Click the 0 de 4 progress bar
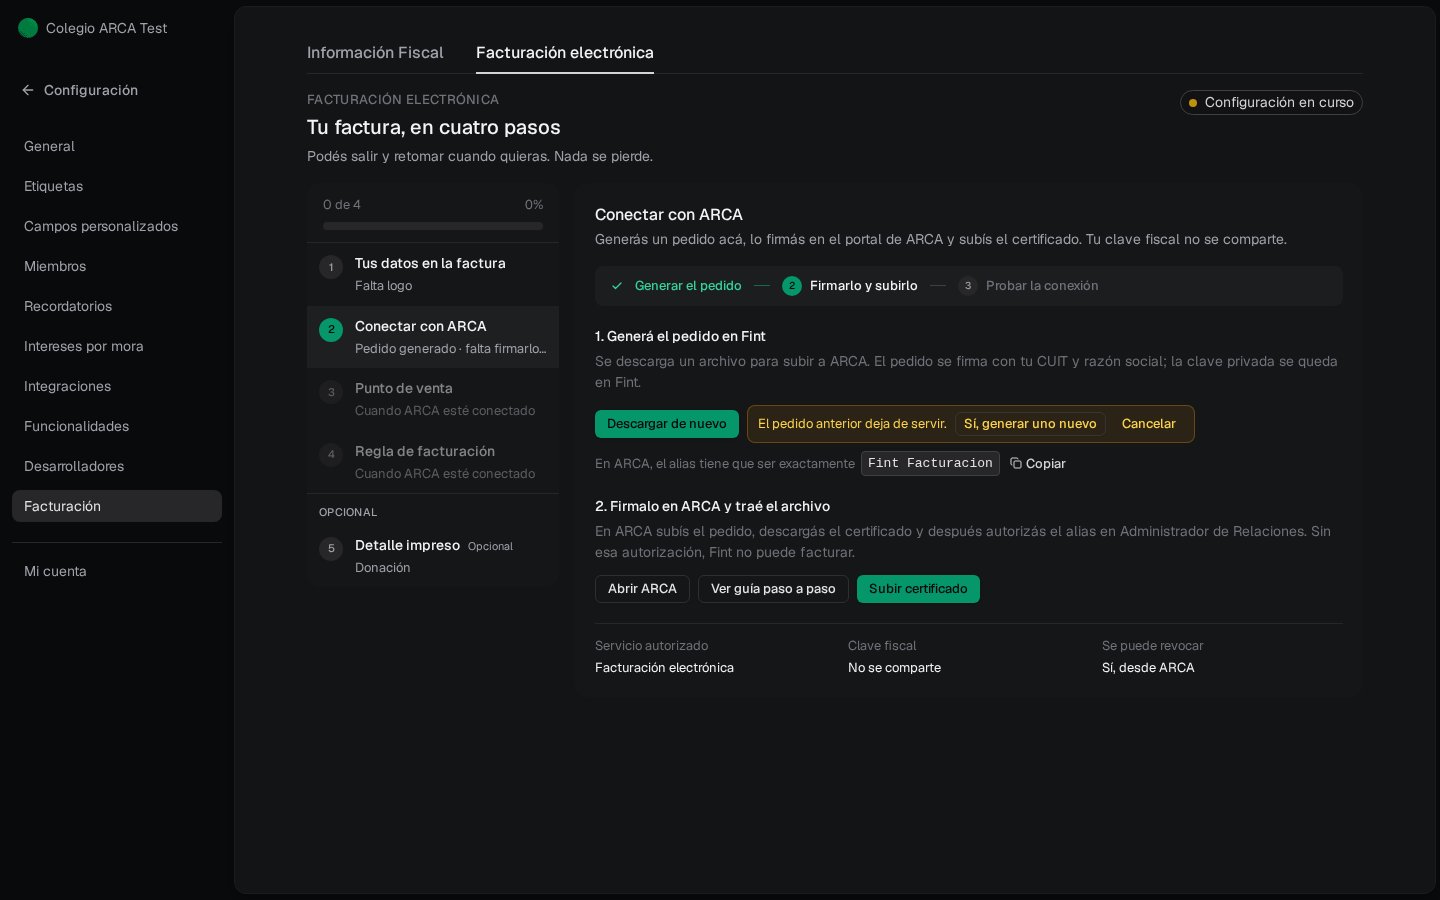Viewport: 1440px width, 900px height. coord(433,226)
